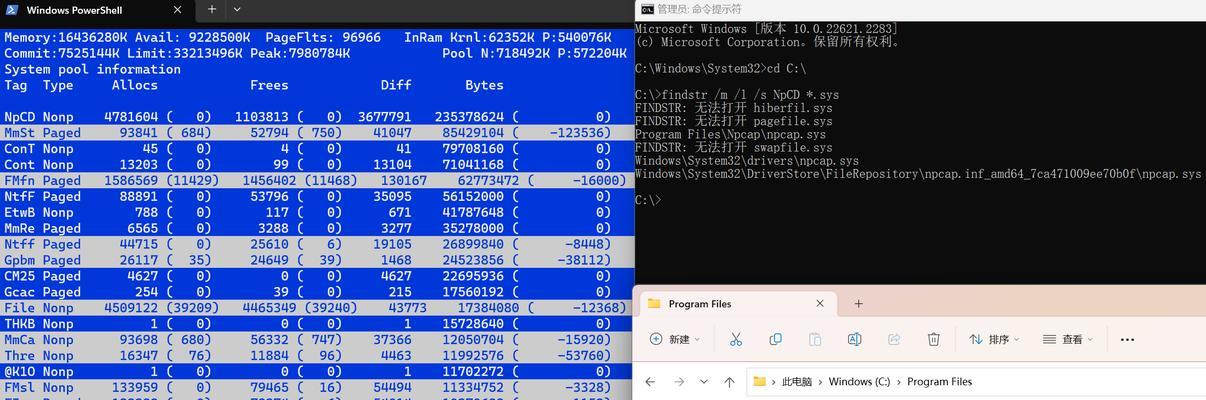
Task: Click the 'cd C:\' command line
Action: (720, 69)
